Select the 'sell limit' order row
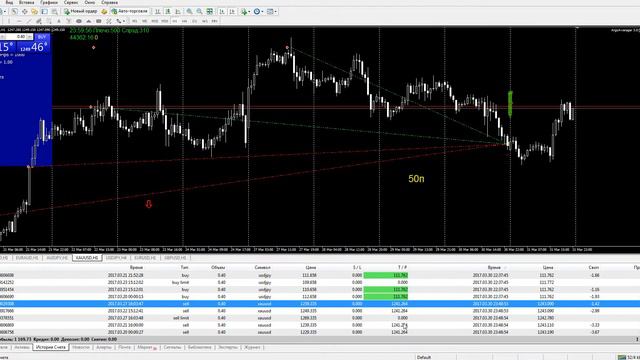Image resolution: width=640 pixels, height=360 pixels. click(x=320, y=318)
